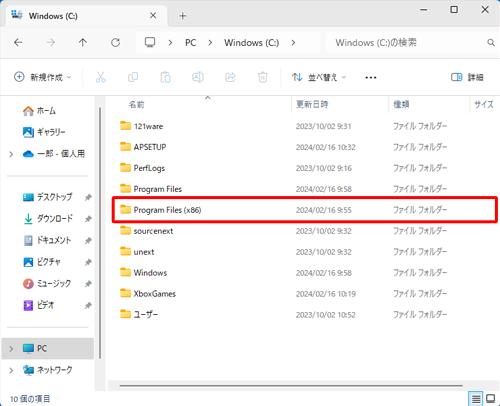Go back with the left arrow

tap(18, 42)
